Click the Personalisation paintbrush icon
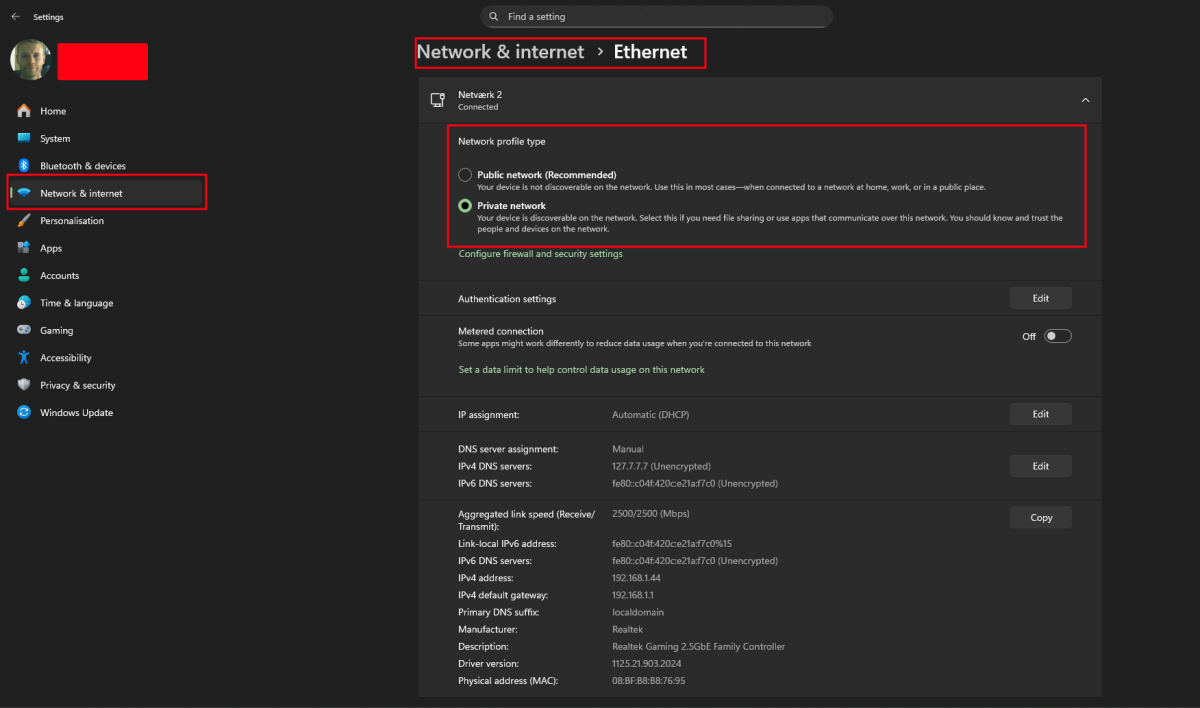 pos(24,221)
